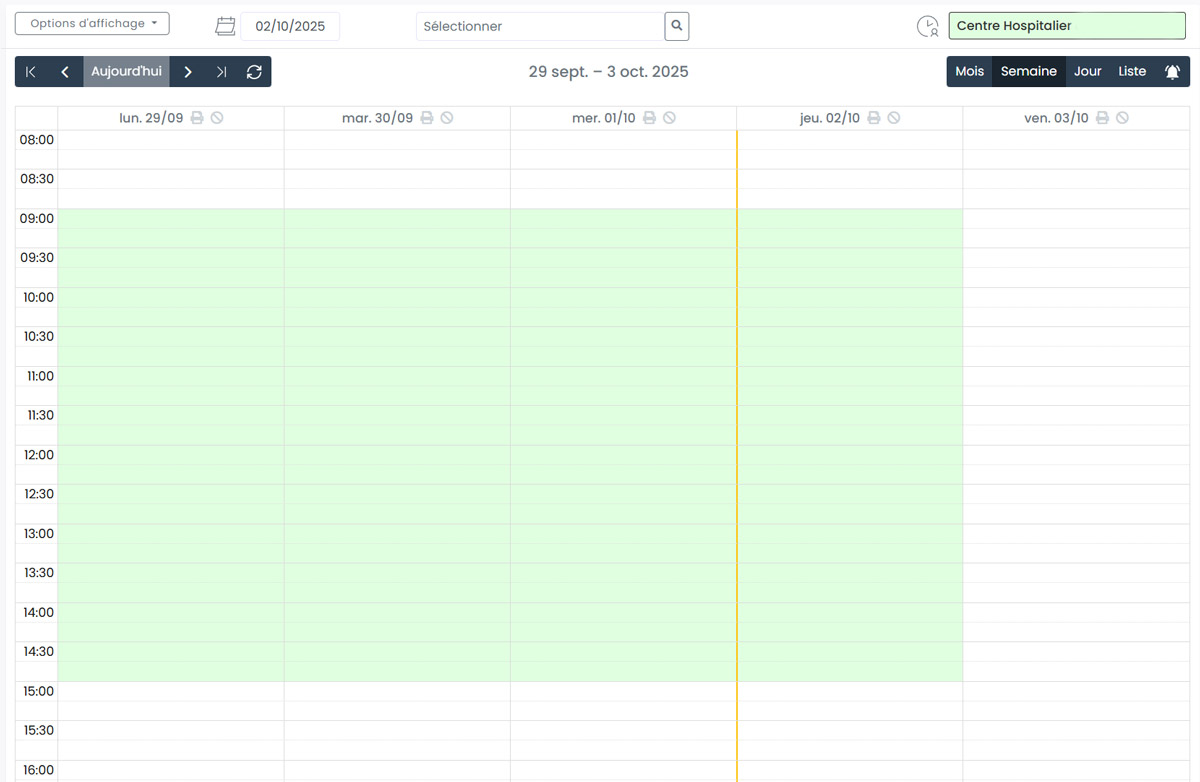Click the calendar icon beside date field
This screenshot has height=782, width=1200.
226,26
